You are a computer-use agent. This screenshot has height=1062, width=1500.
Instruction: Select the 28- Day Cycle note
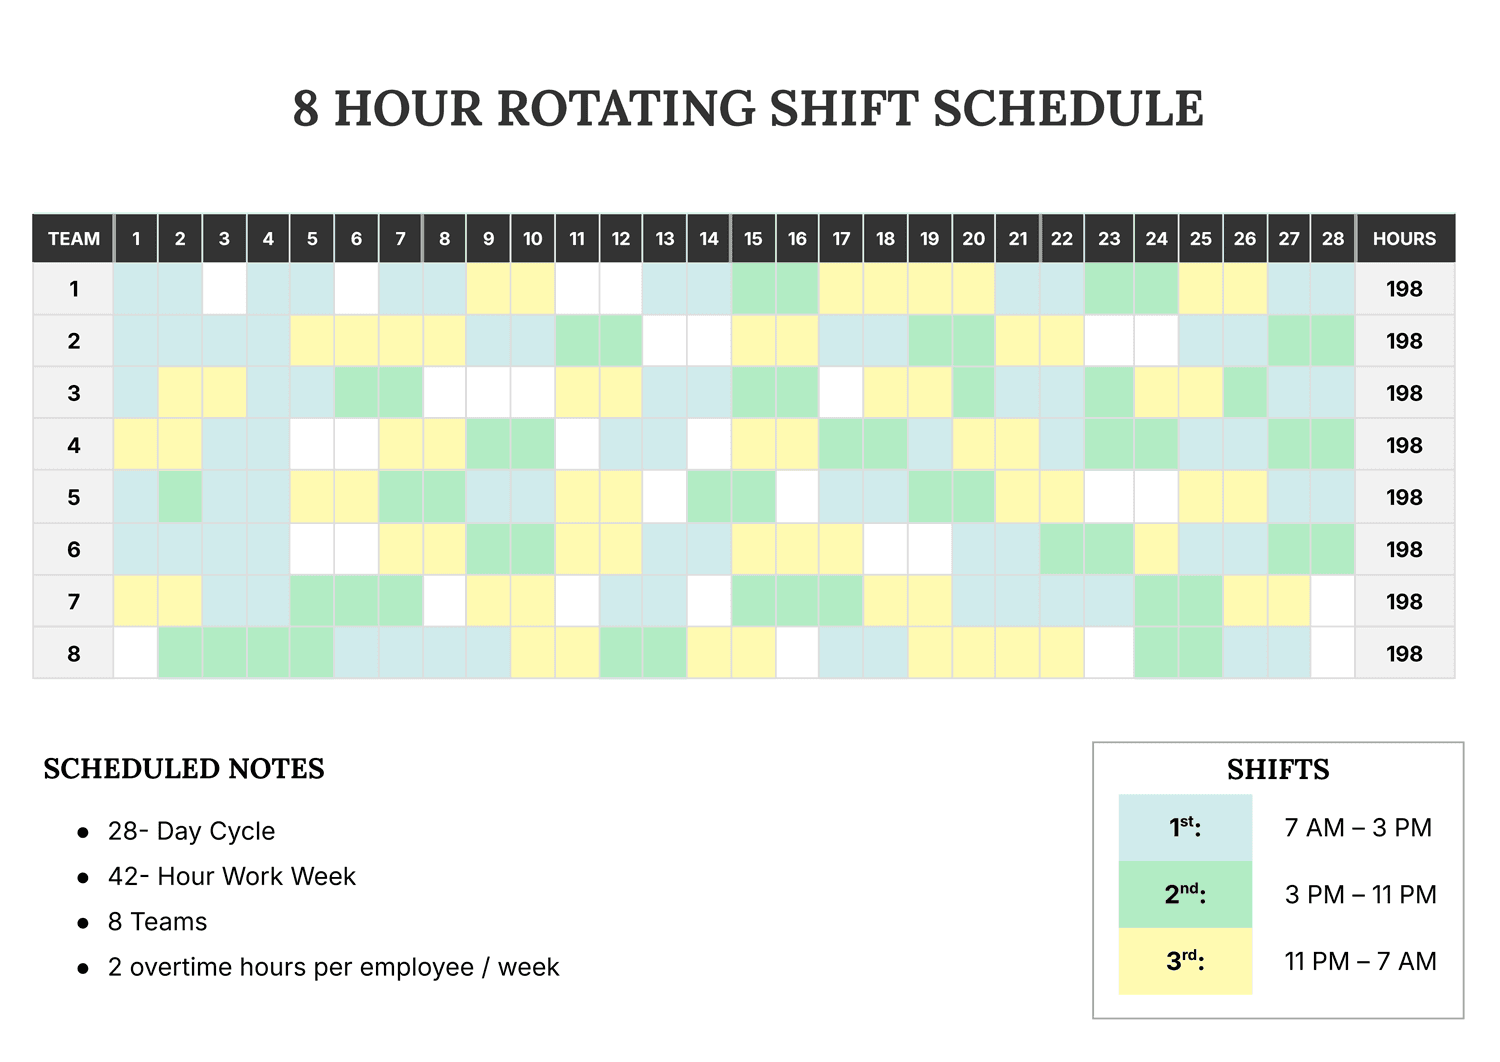[x=191, y=831]
